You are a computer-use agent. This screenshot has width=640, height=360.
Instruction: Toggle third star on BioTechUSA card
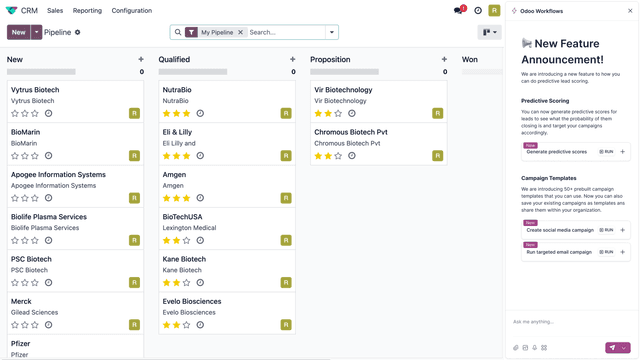pyautogui.click(x=187, y=240)
